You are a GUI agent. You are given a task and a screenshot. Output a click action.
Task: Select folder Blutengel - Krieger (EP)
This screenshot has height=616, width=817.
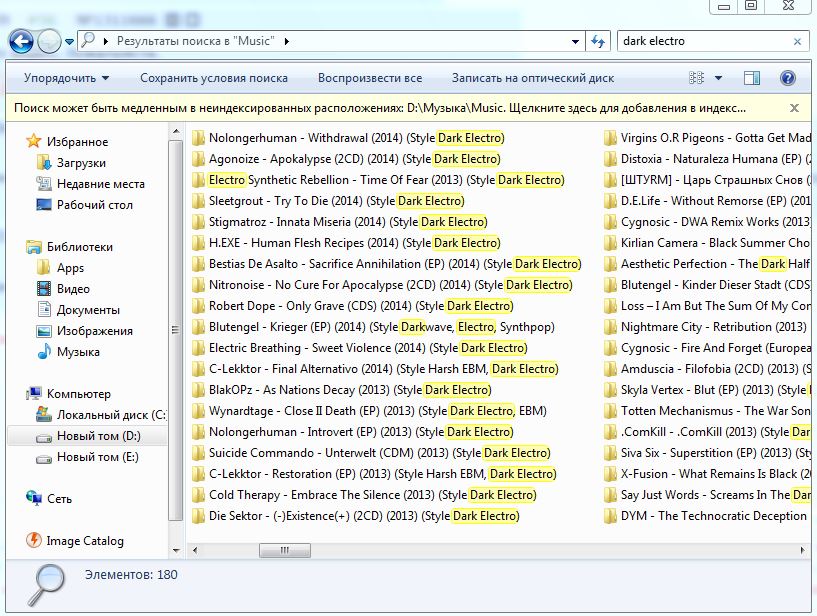pyautogui.click(x=373, y=327)
